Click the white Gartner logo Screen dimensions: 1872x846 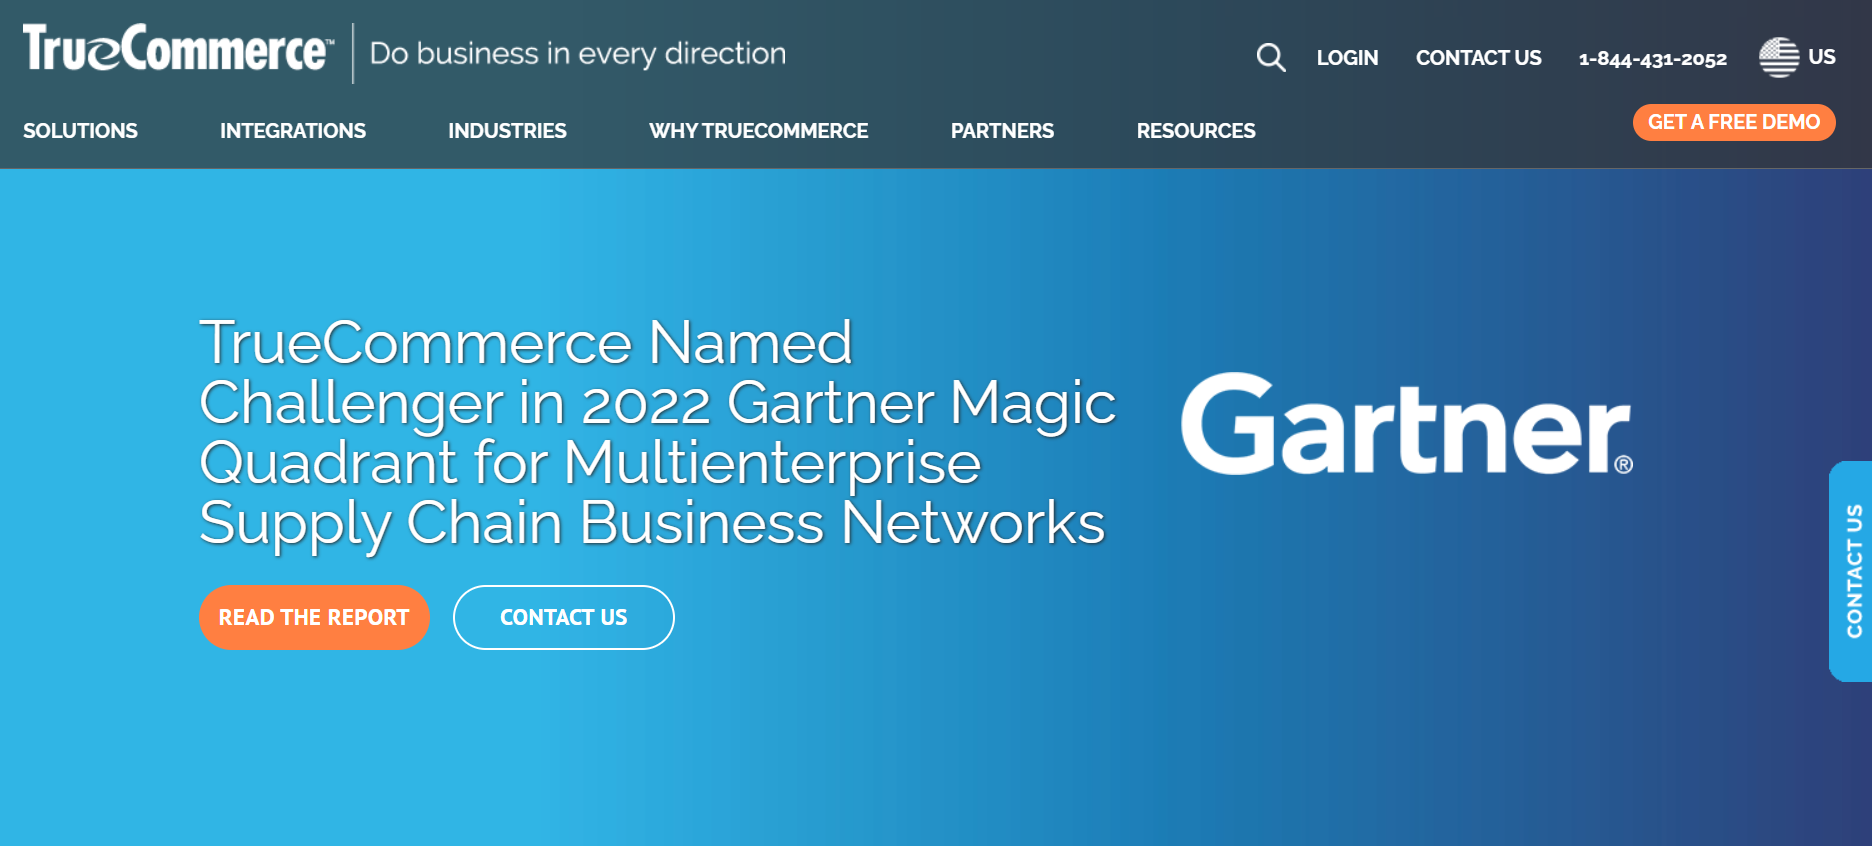[x=1406, y=425]
